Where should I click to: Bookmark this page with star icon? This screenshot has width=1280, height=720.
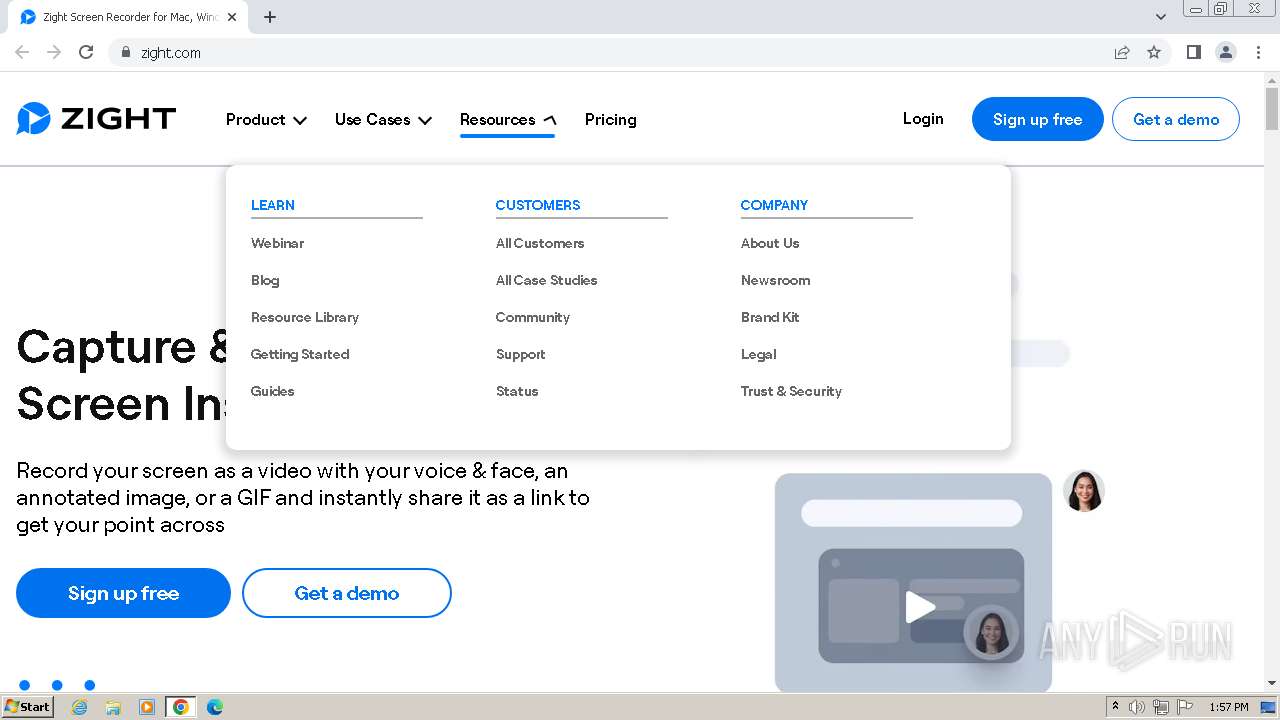click(1154, 52)
